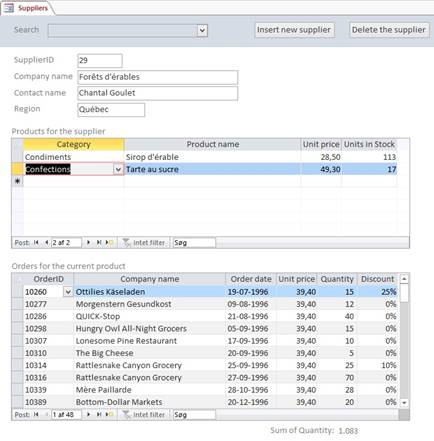Click the Company name field Forêts d'érables
The image size is (434, 441).
(157, 77)
